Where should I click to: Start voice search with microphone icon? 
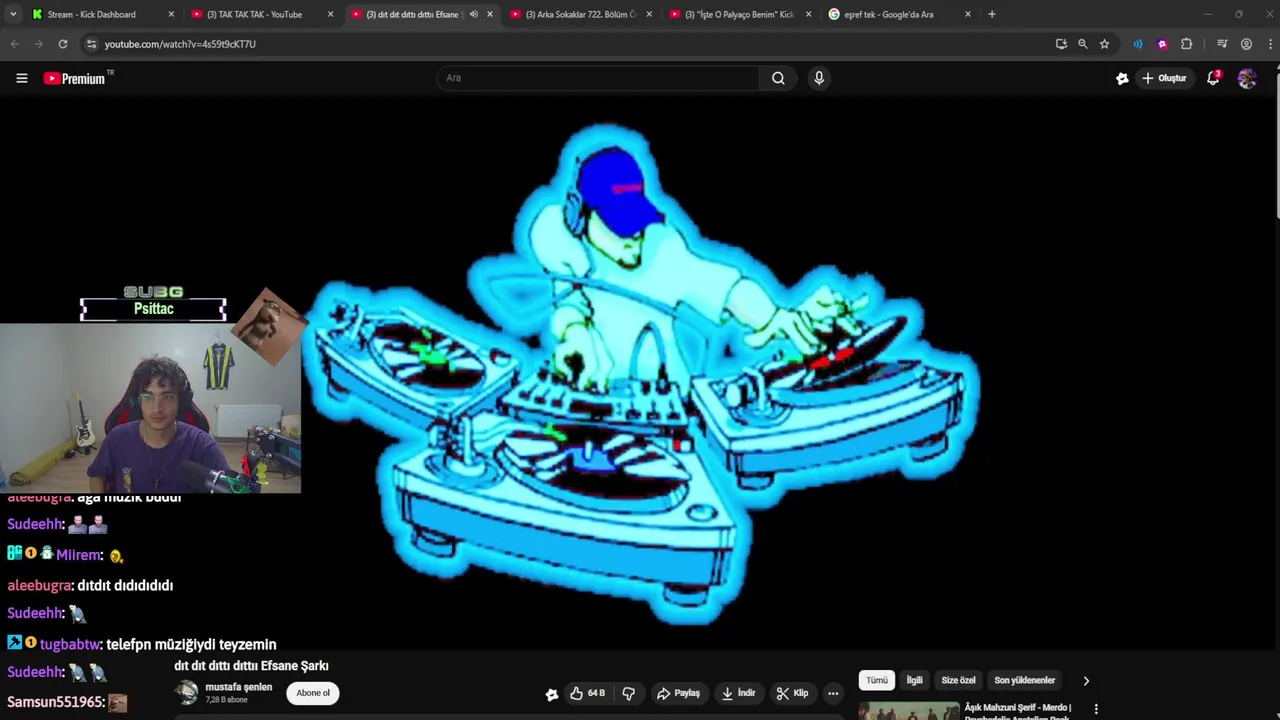(x=819, y=78)
